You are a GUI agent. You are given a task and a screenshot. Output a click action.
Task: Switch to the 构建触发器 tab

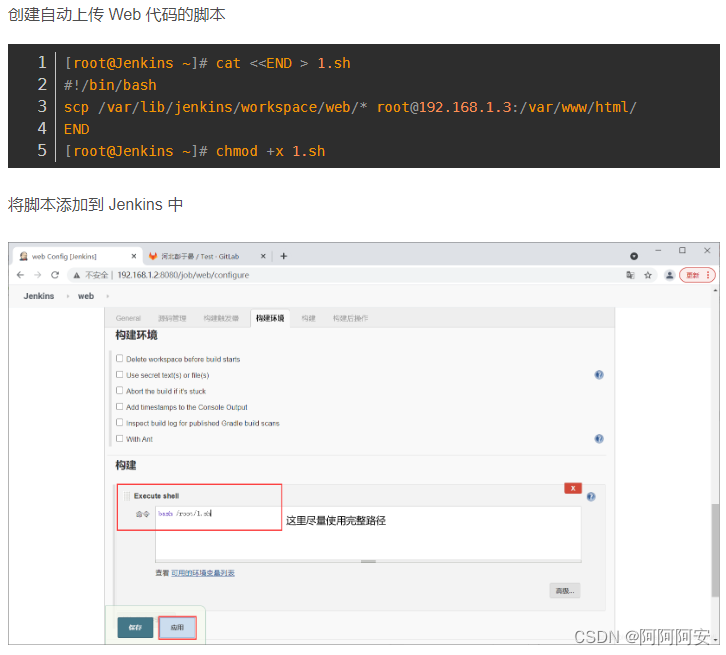tap(221, 318)
